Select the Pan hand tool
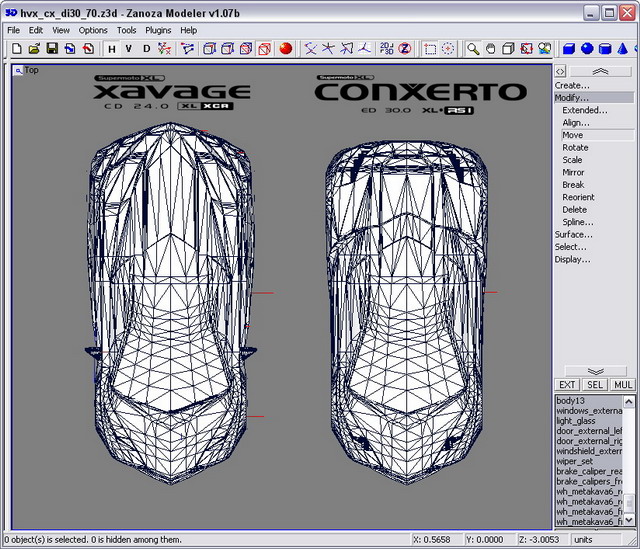Screen dimensions: 640x549 pyautogui.click(x=491, y=48)
